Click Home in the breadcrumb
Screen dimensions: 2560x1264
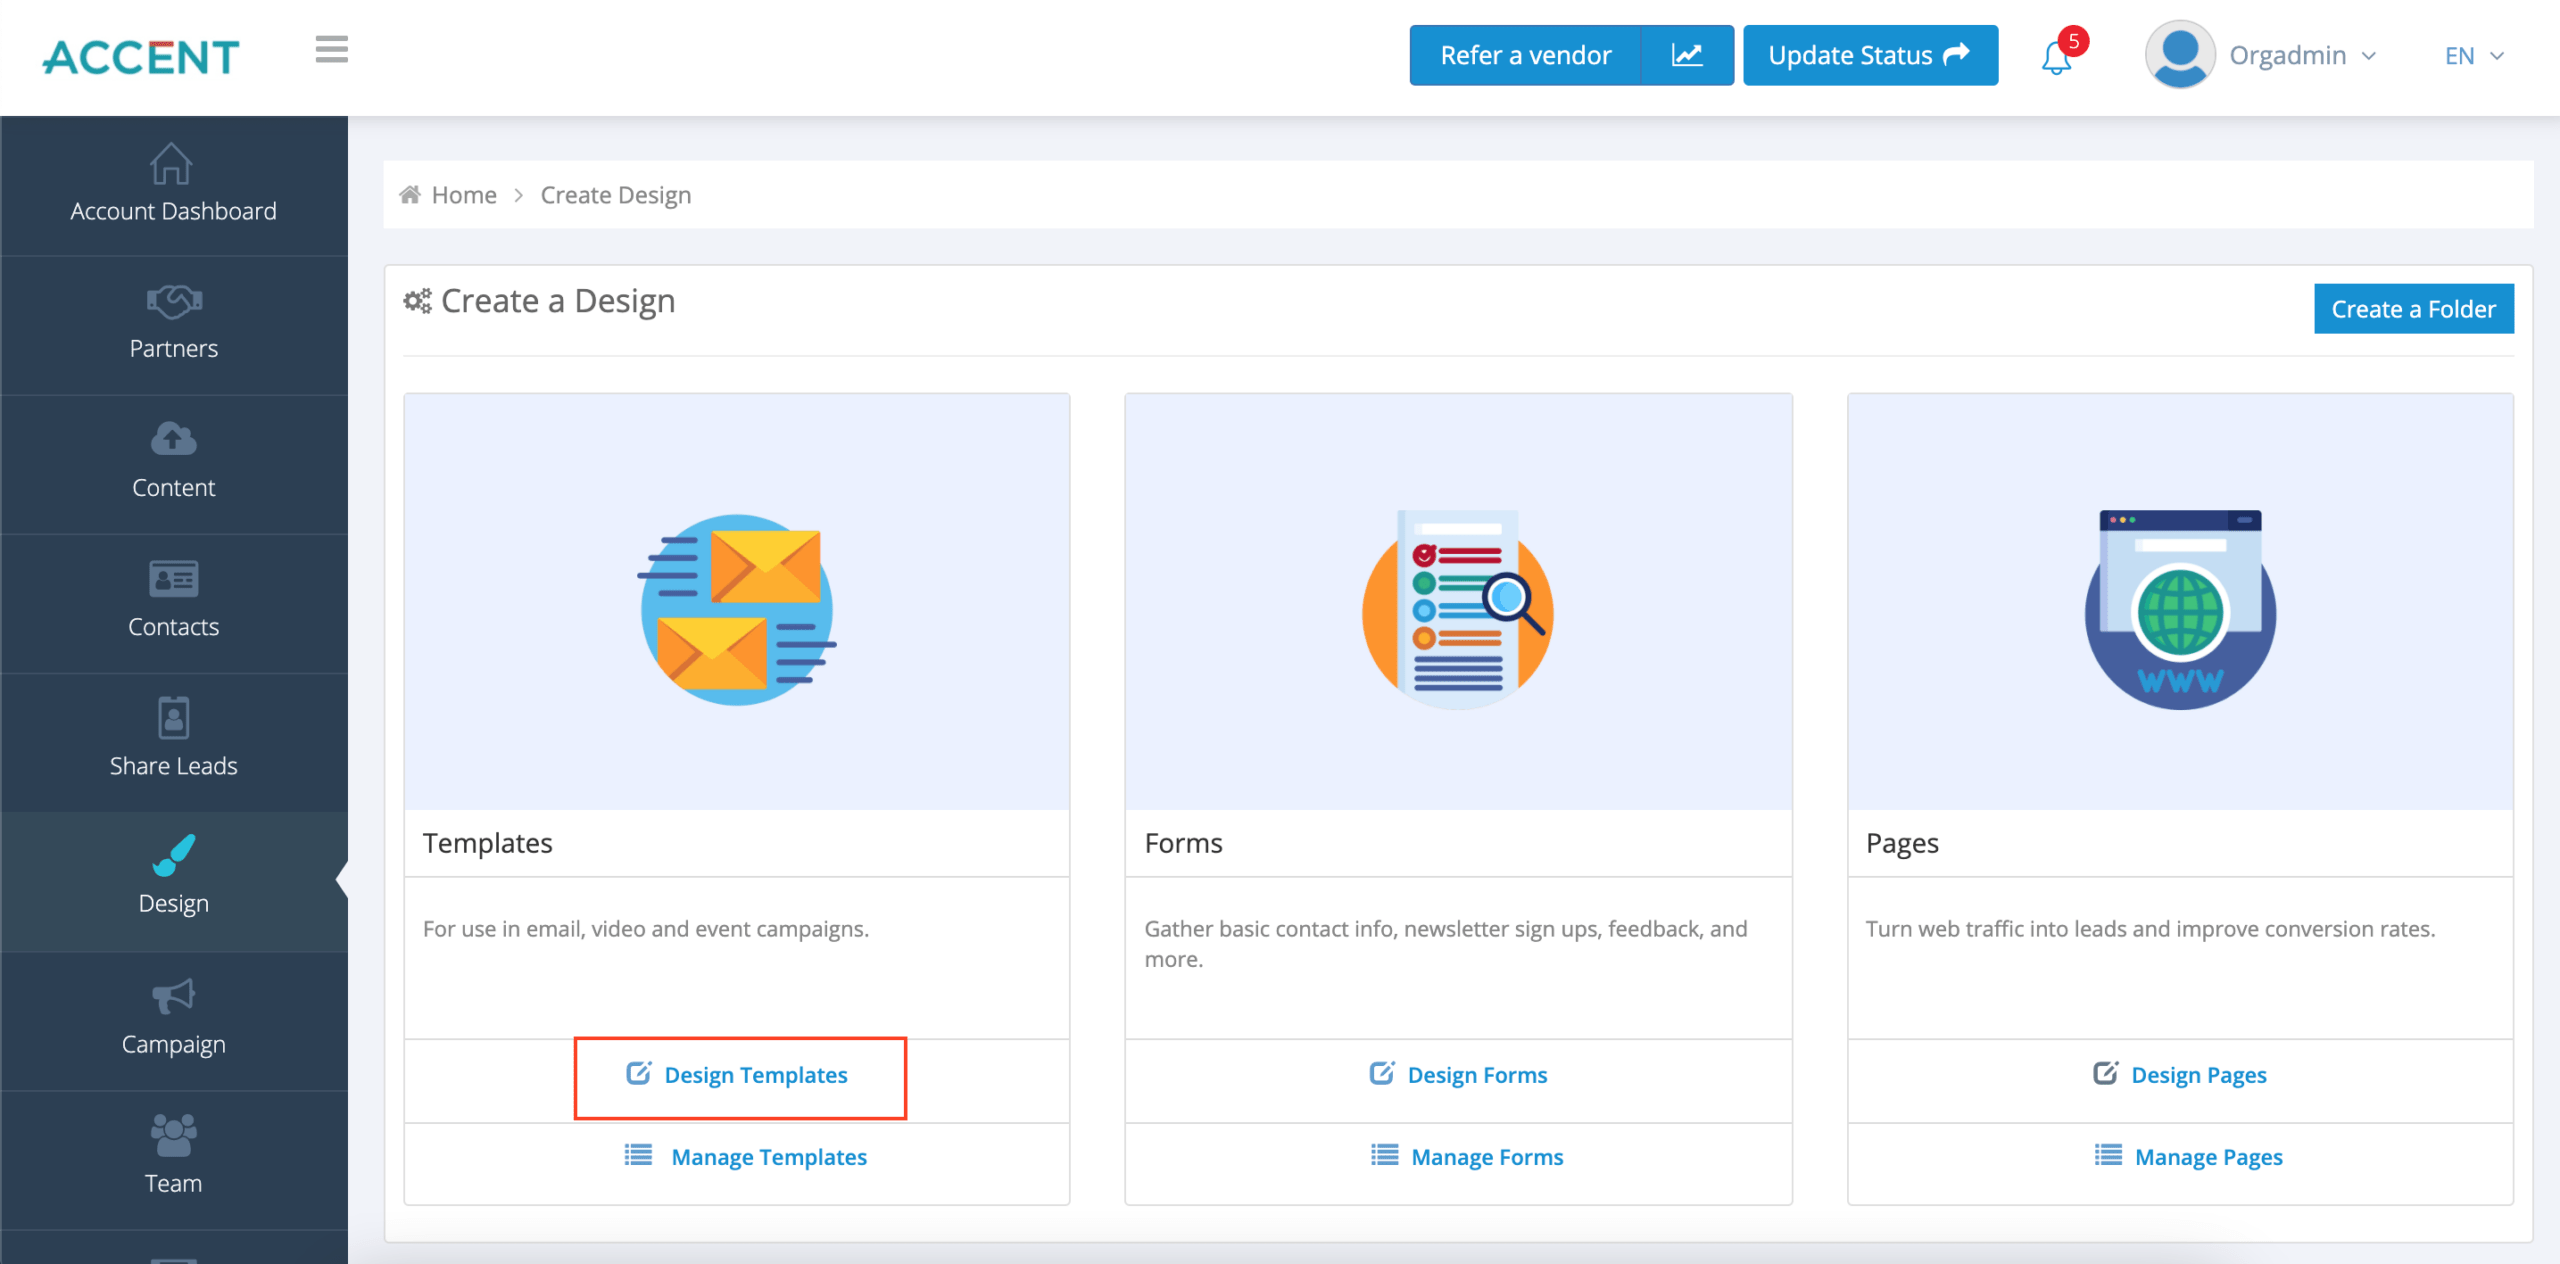click(463, 195)
